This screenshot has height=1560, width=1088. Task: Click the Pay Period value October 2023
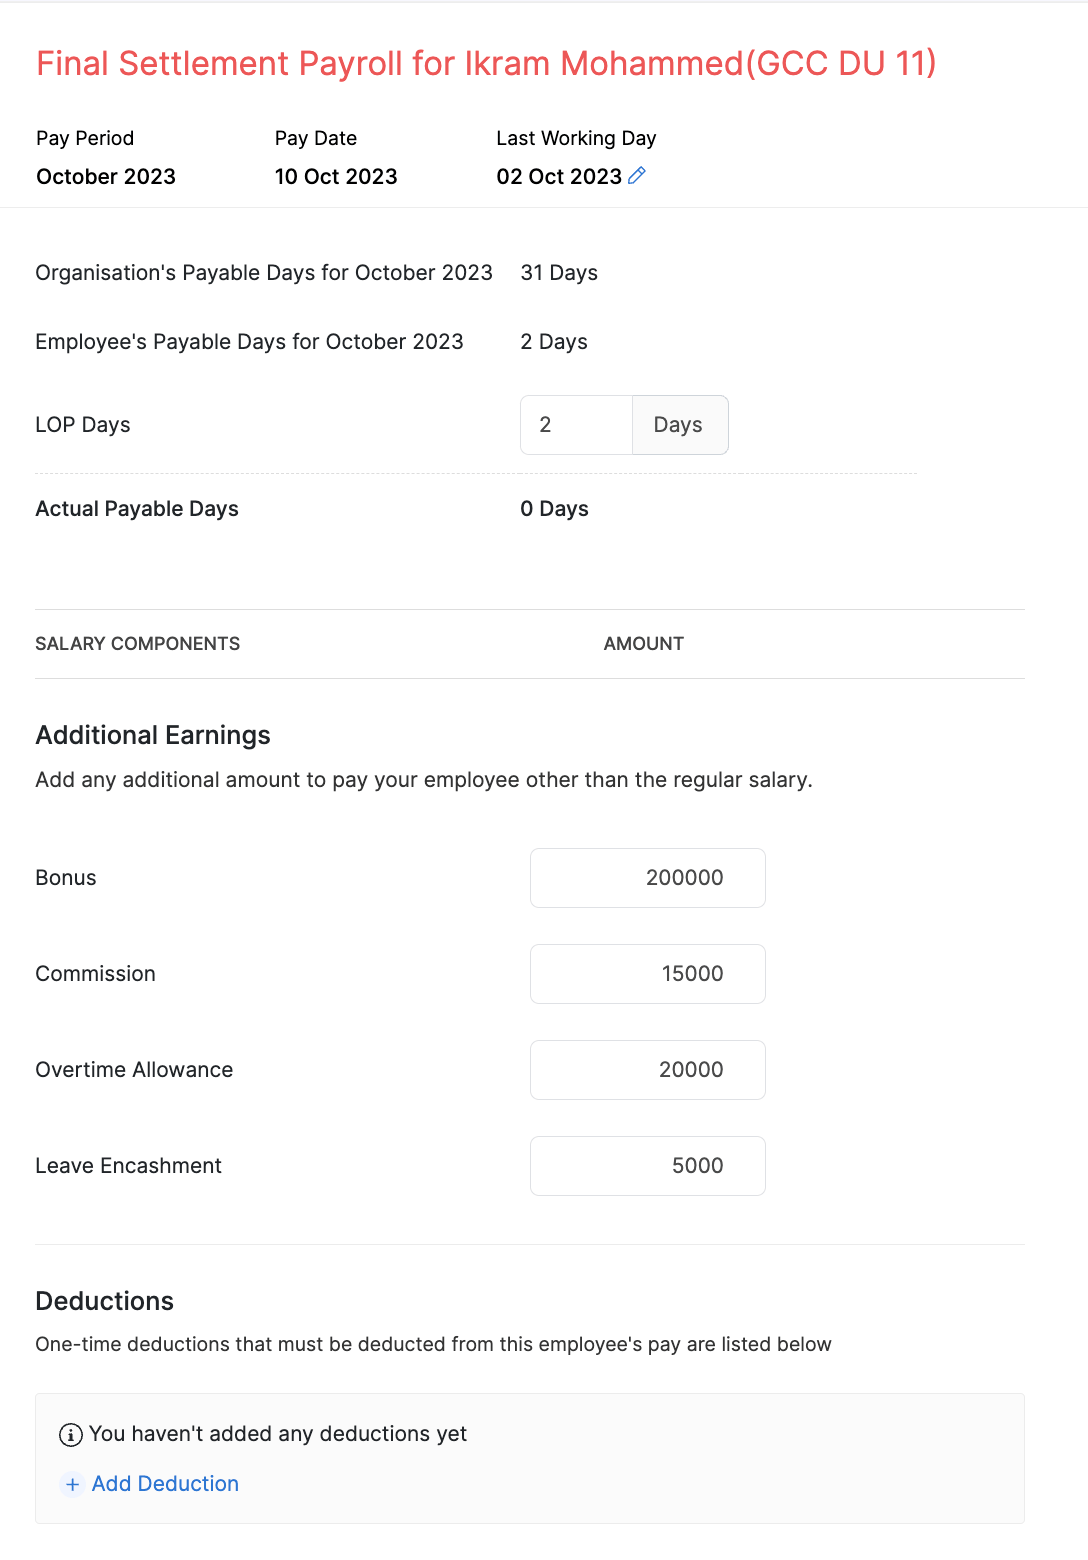(x=106, y=177)
